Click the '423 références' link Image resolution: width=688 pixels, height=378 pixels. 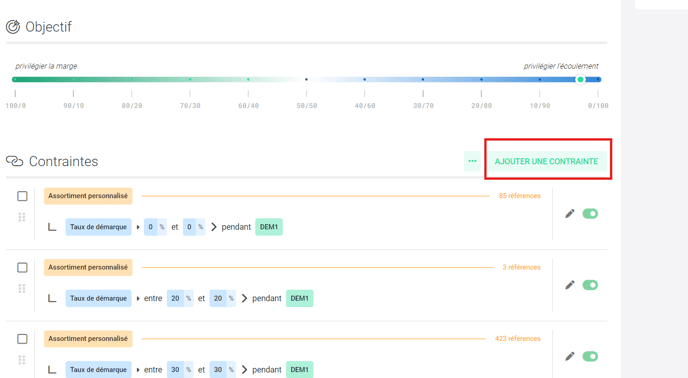pyautogui.click(x=518, y=339)
